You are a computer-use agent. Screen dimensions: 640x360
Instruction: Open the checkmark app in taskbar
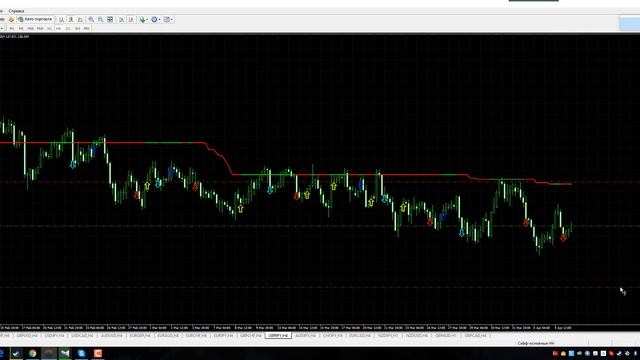point(16,353)
